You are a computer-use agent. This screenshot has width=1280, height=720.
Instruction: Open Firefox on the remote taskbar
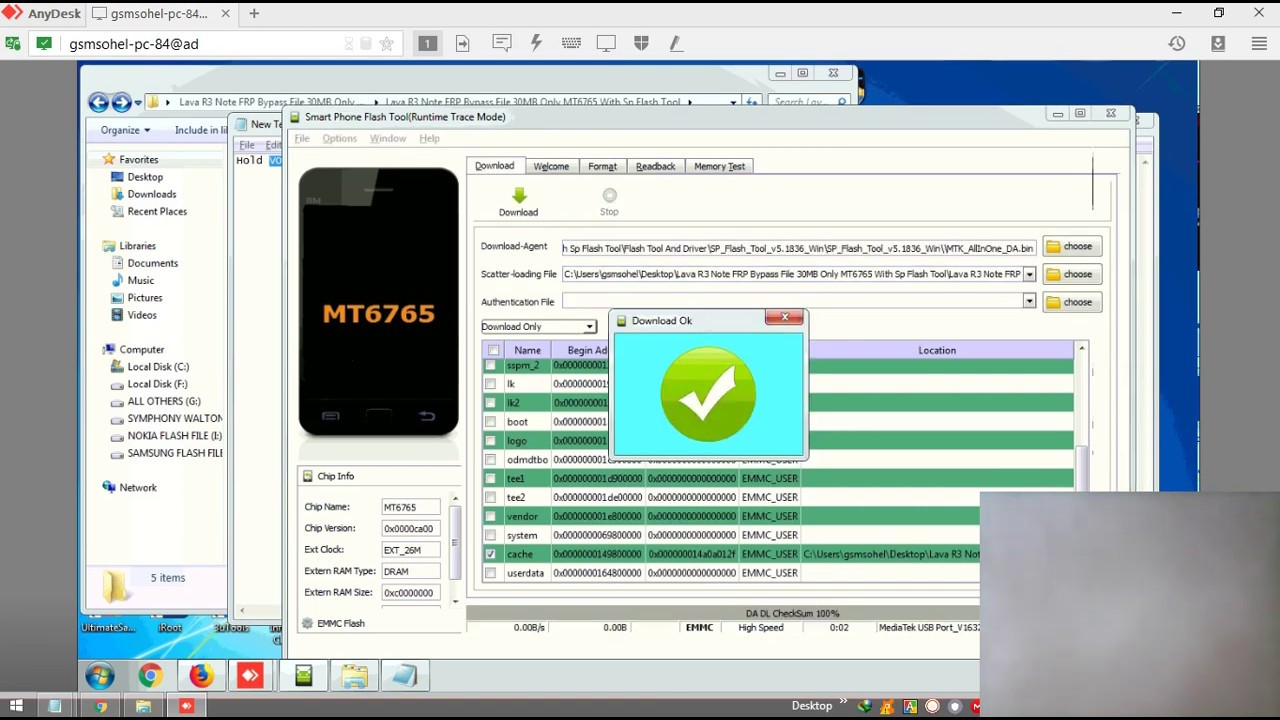200,676
